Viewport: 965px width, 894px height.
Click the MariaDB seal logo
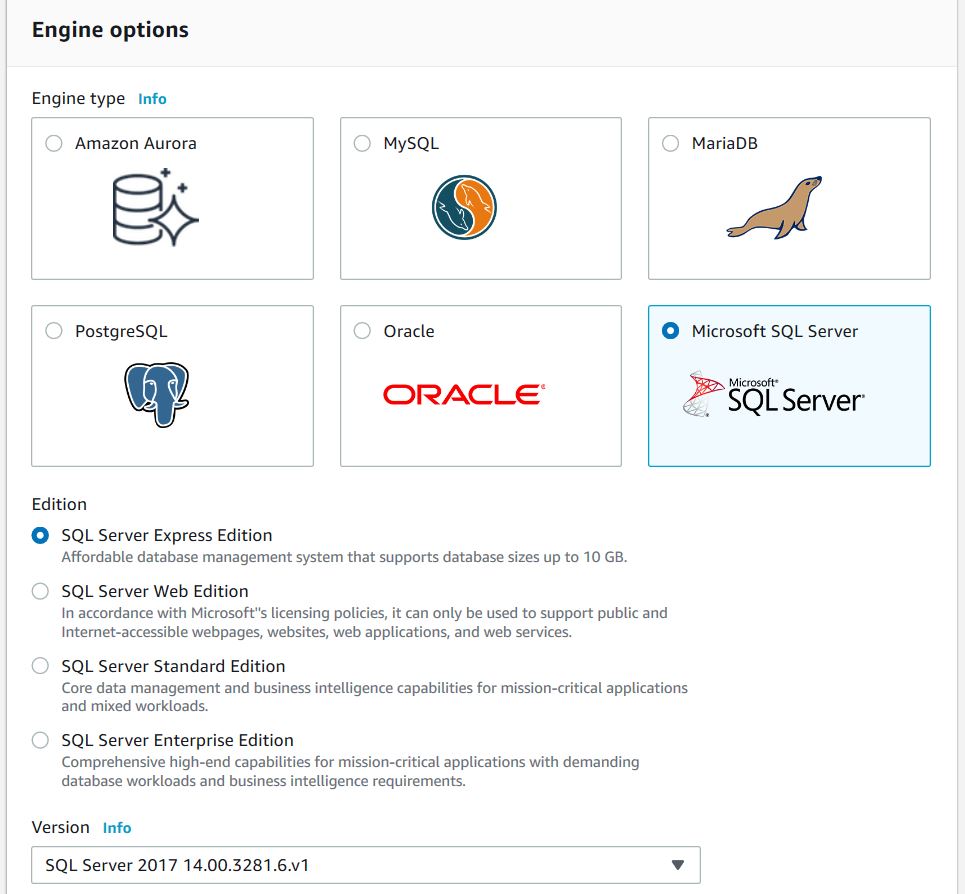point(774,207)
